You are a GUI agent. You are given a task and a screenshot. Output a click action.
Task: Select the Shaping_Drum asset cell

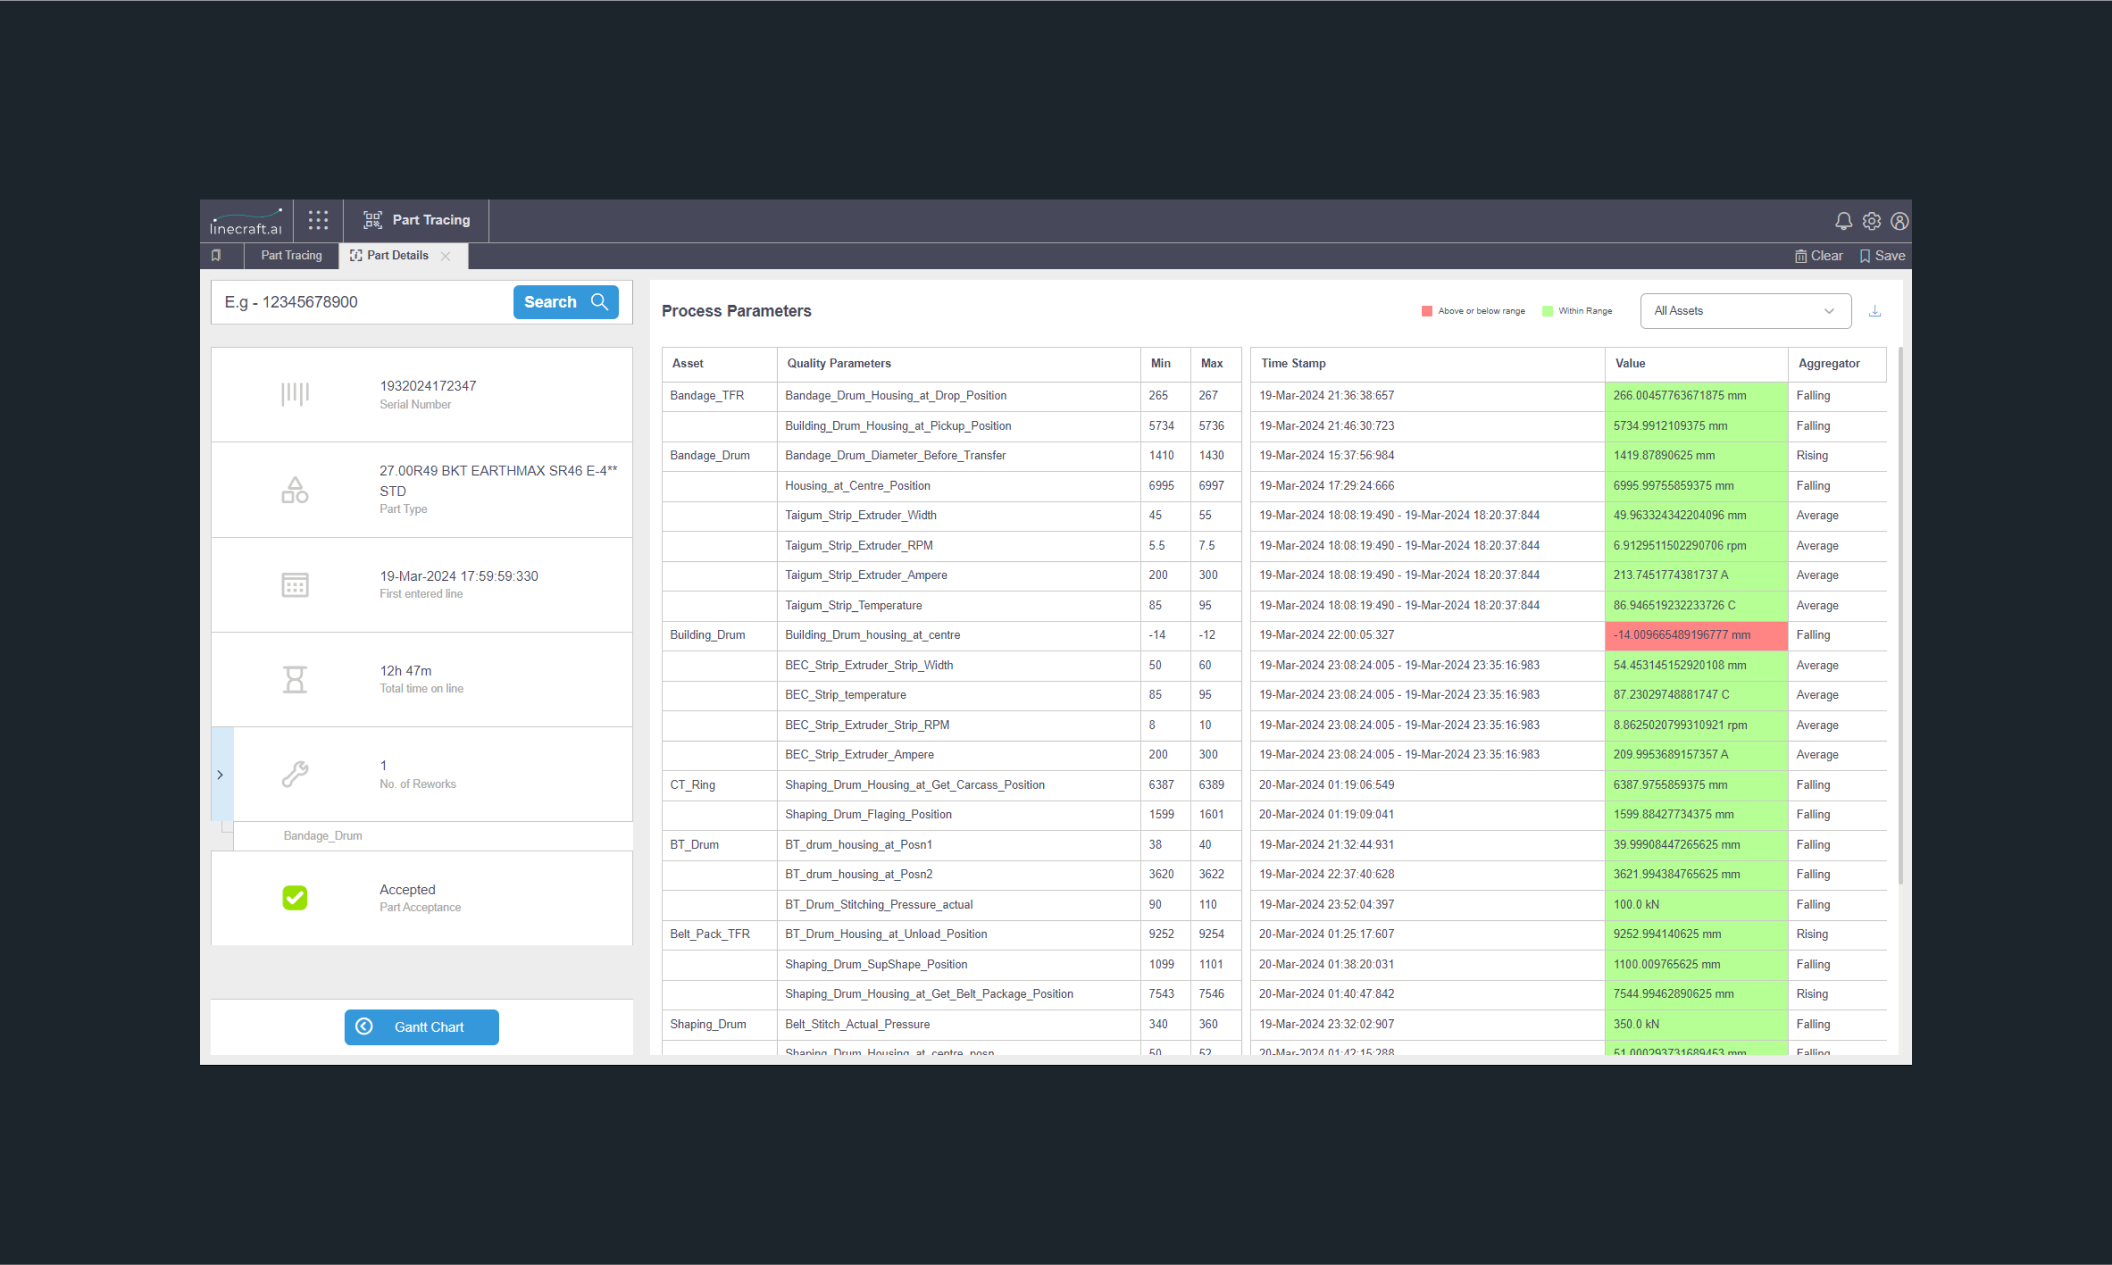(x=719, y=1025)
